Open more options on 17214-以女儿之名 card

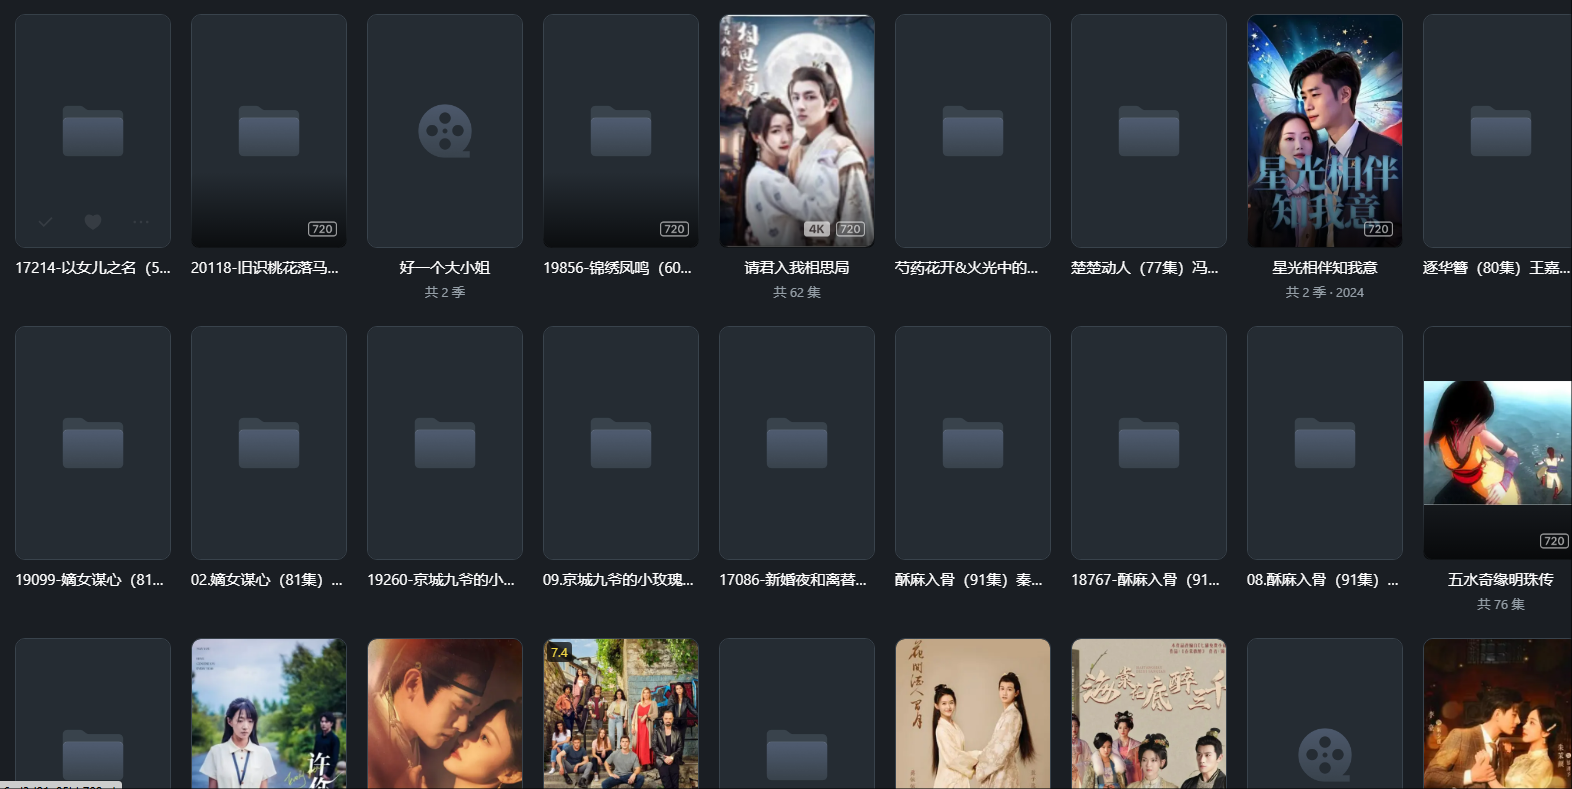click(141, 222)
